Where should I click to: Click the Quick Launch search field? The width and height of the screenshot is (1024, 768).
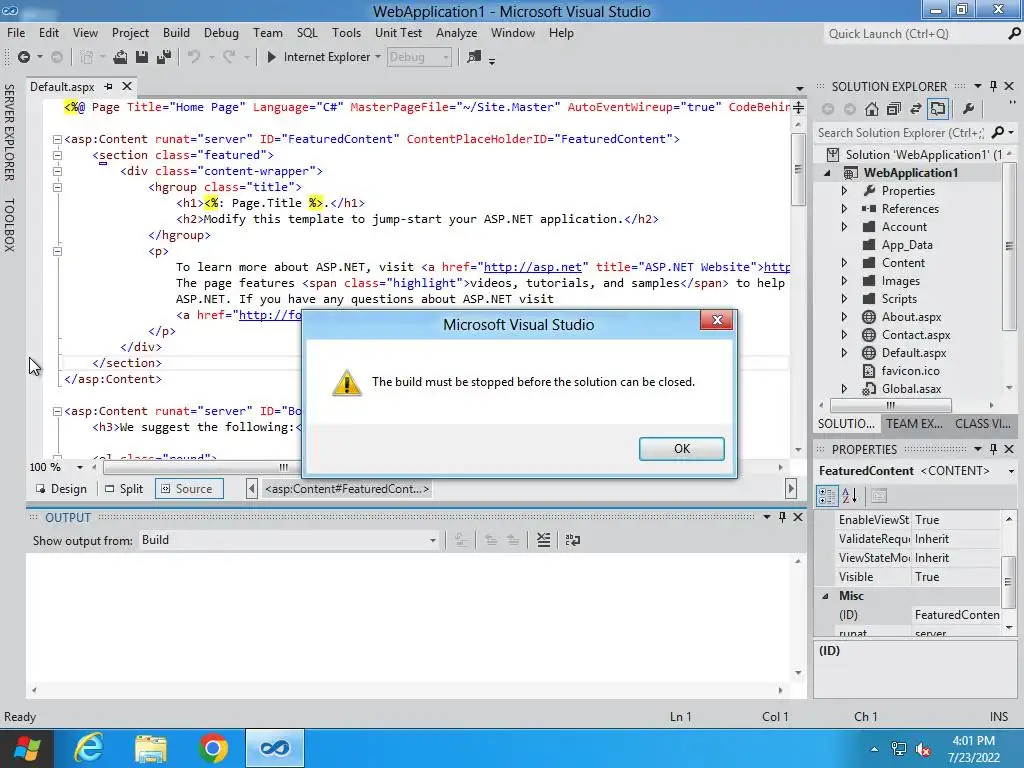coord(914,34)
